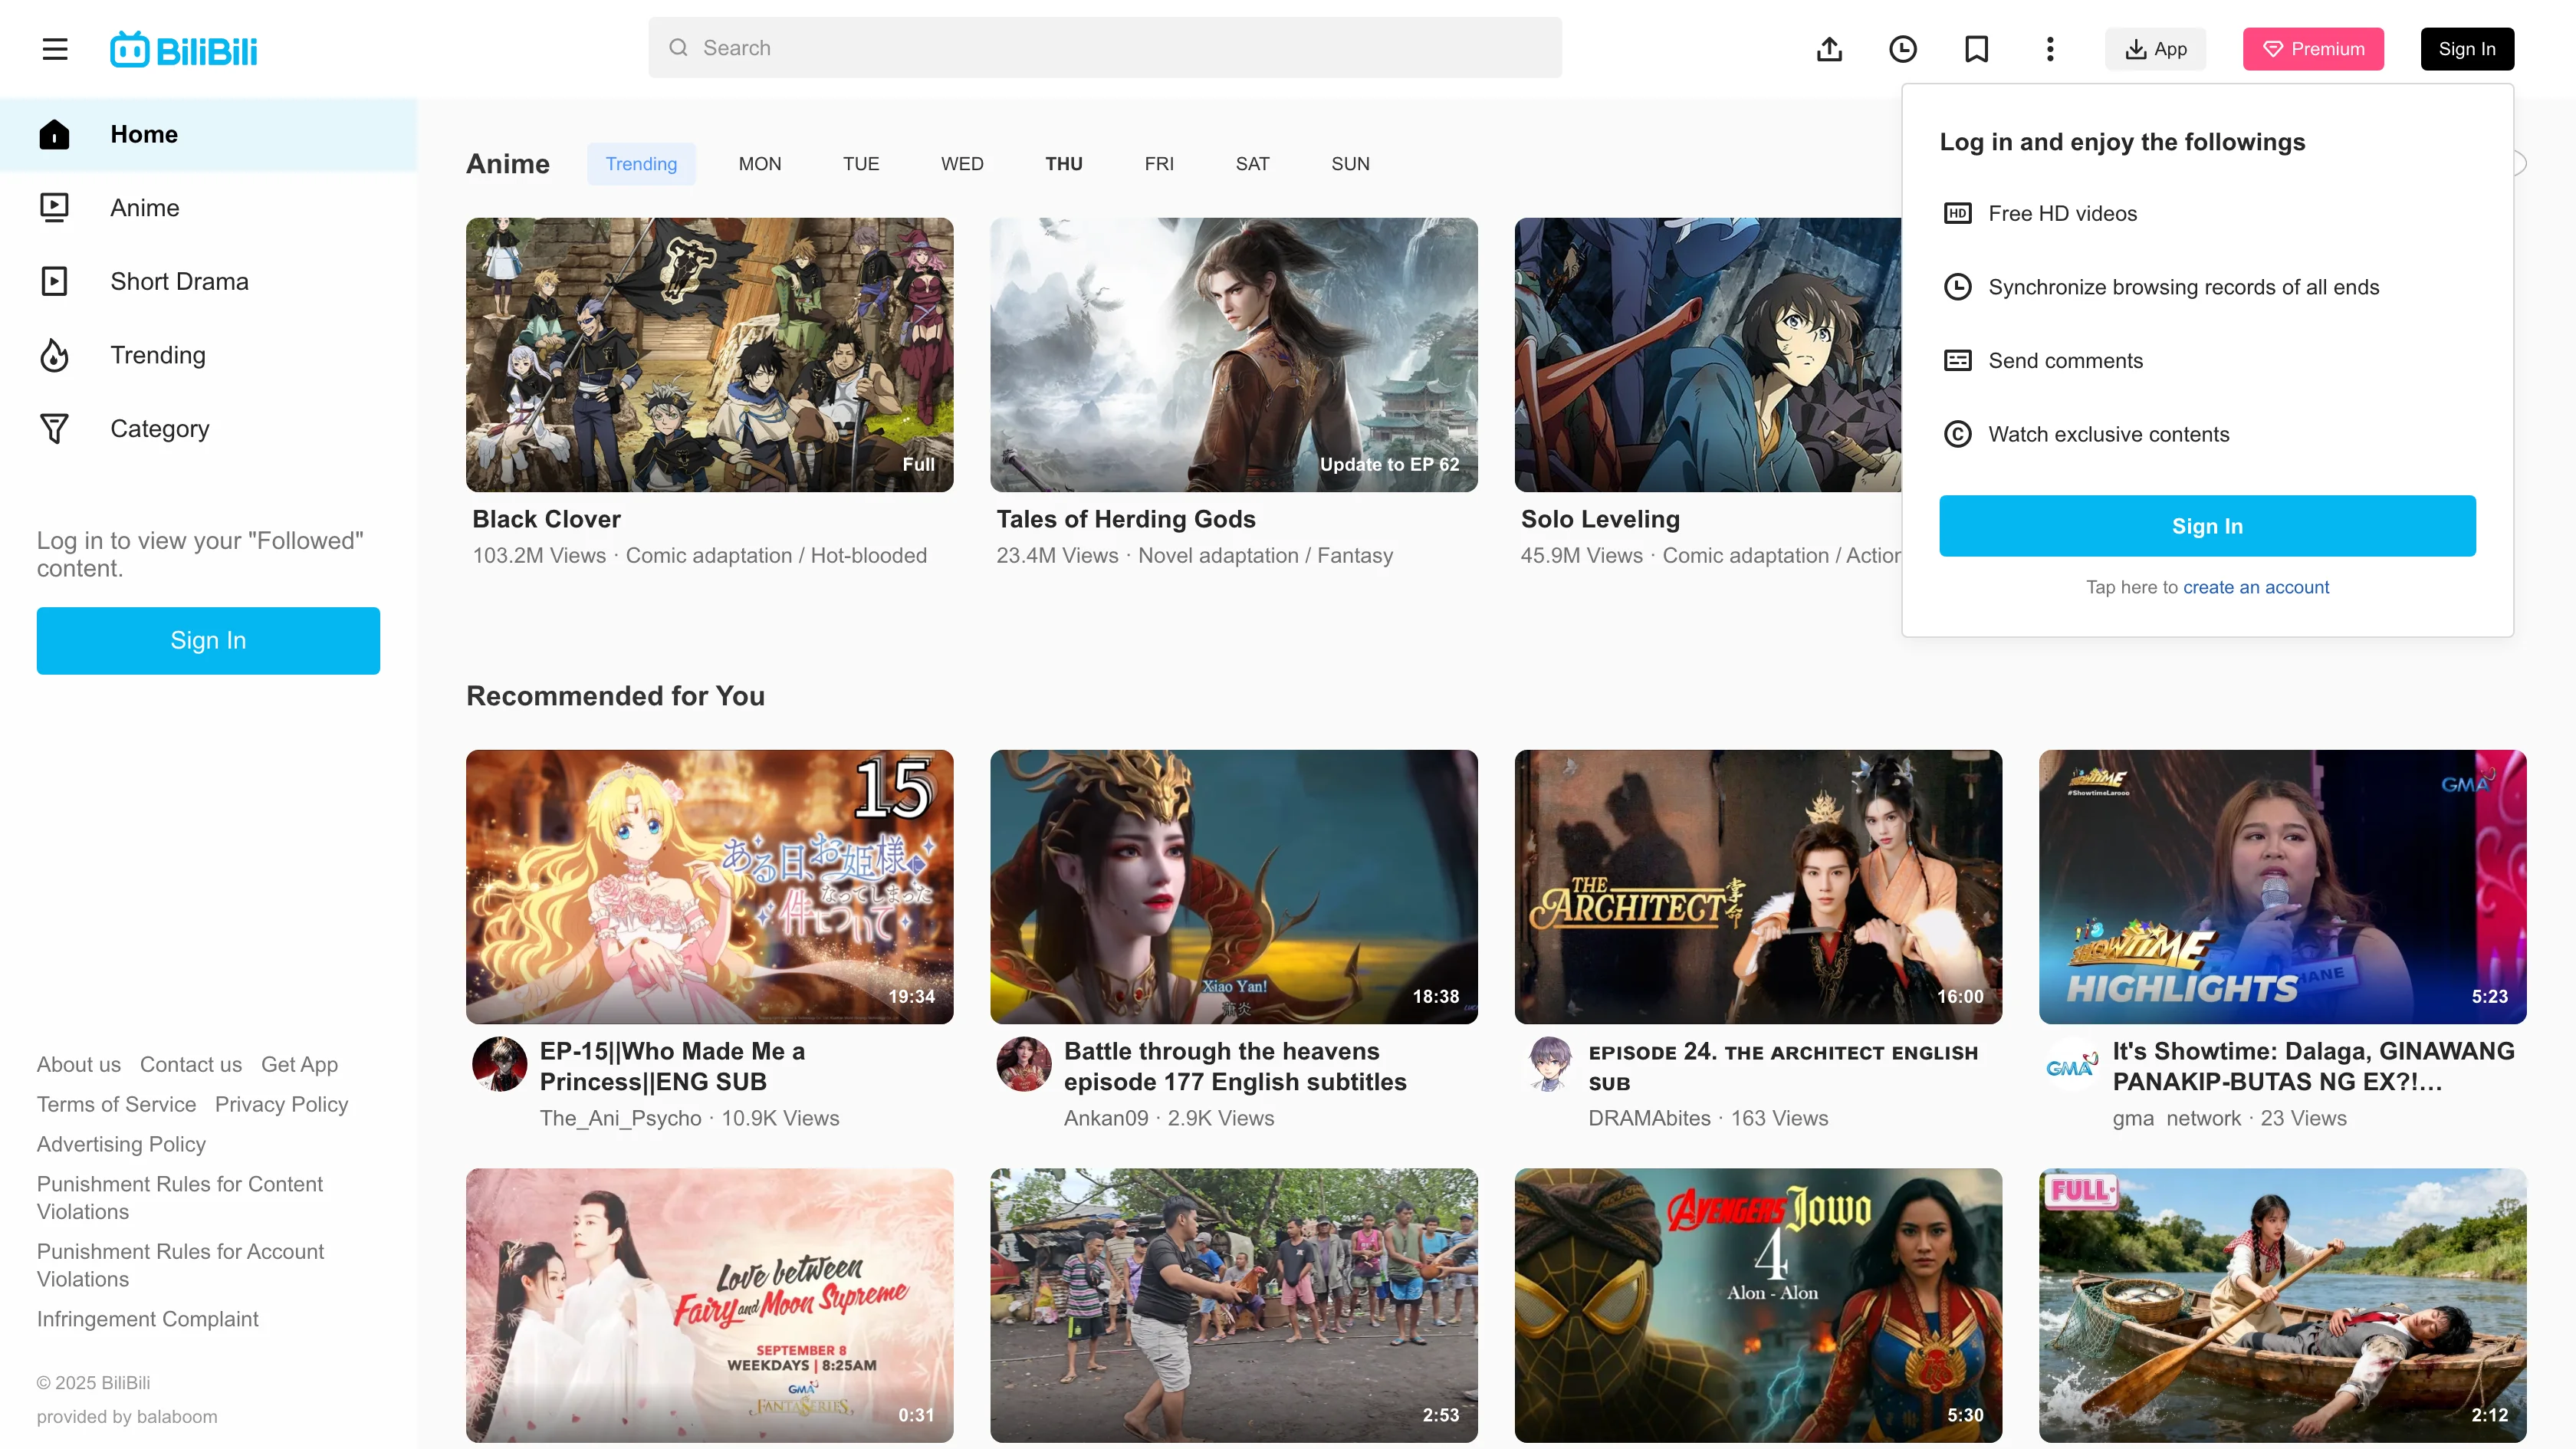Click the BiliBili logo
Viewport: 2576px width, 1449px height.
pyautogui.click(x=184, y=49)
